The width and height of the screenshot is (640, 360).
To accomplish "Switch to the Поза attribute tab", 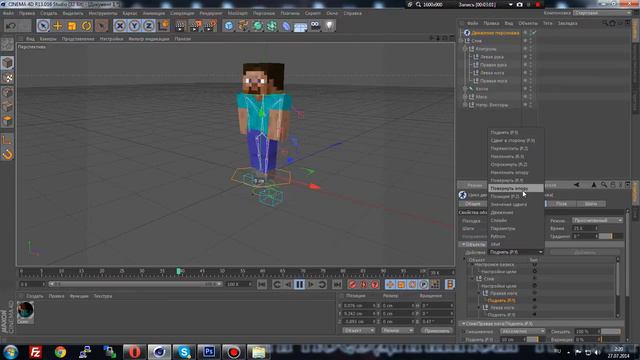I will point(562,204).
